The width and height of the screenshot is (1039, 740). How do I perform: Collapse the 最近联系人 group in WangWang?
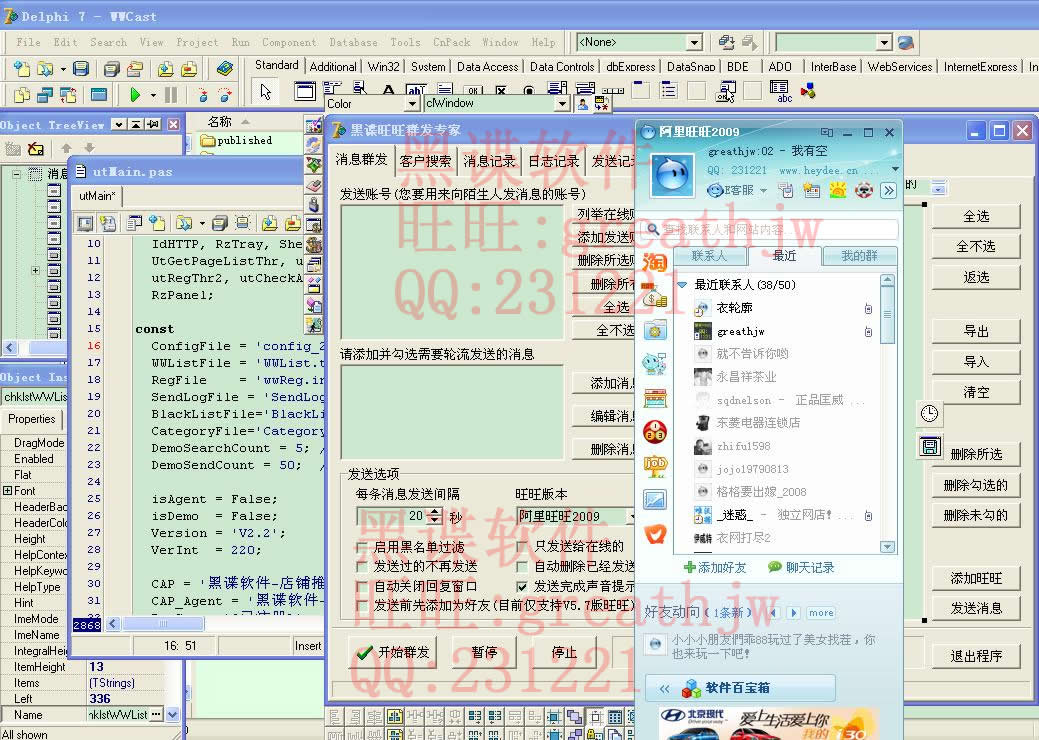pyautogui.click(x=683, y=285)
